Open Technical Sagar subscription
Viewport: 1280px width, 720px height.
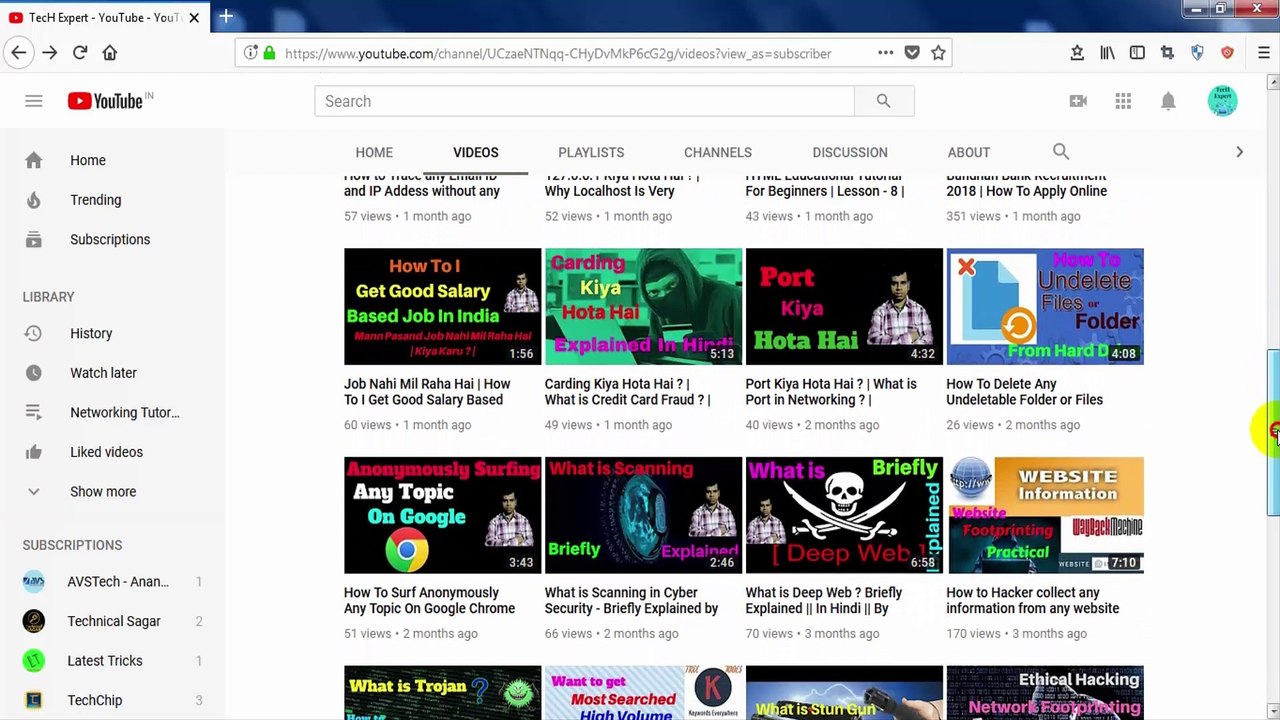pyautogui.click(x=112, y=621)
